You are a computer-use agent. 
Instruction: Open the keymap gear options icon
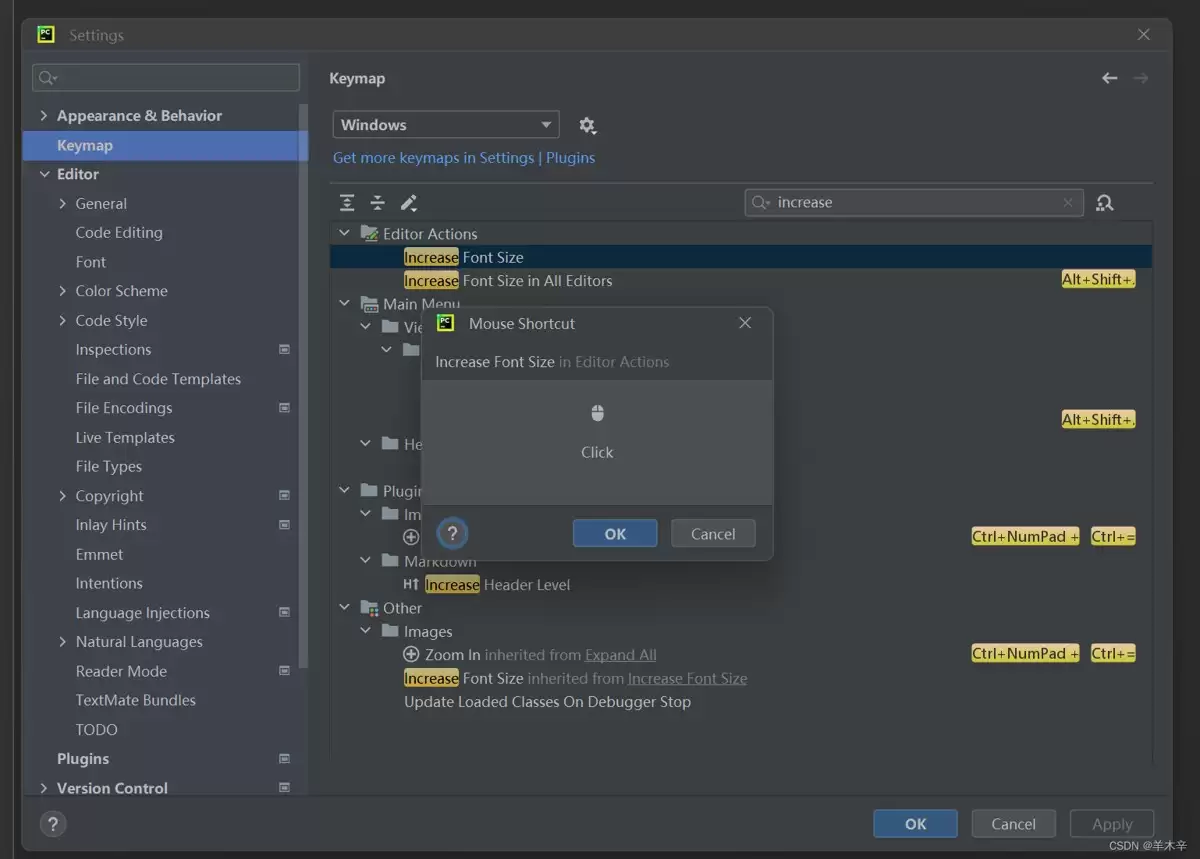coord(587,126)
